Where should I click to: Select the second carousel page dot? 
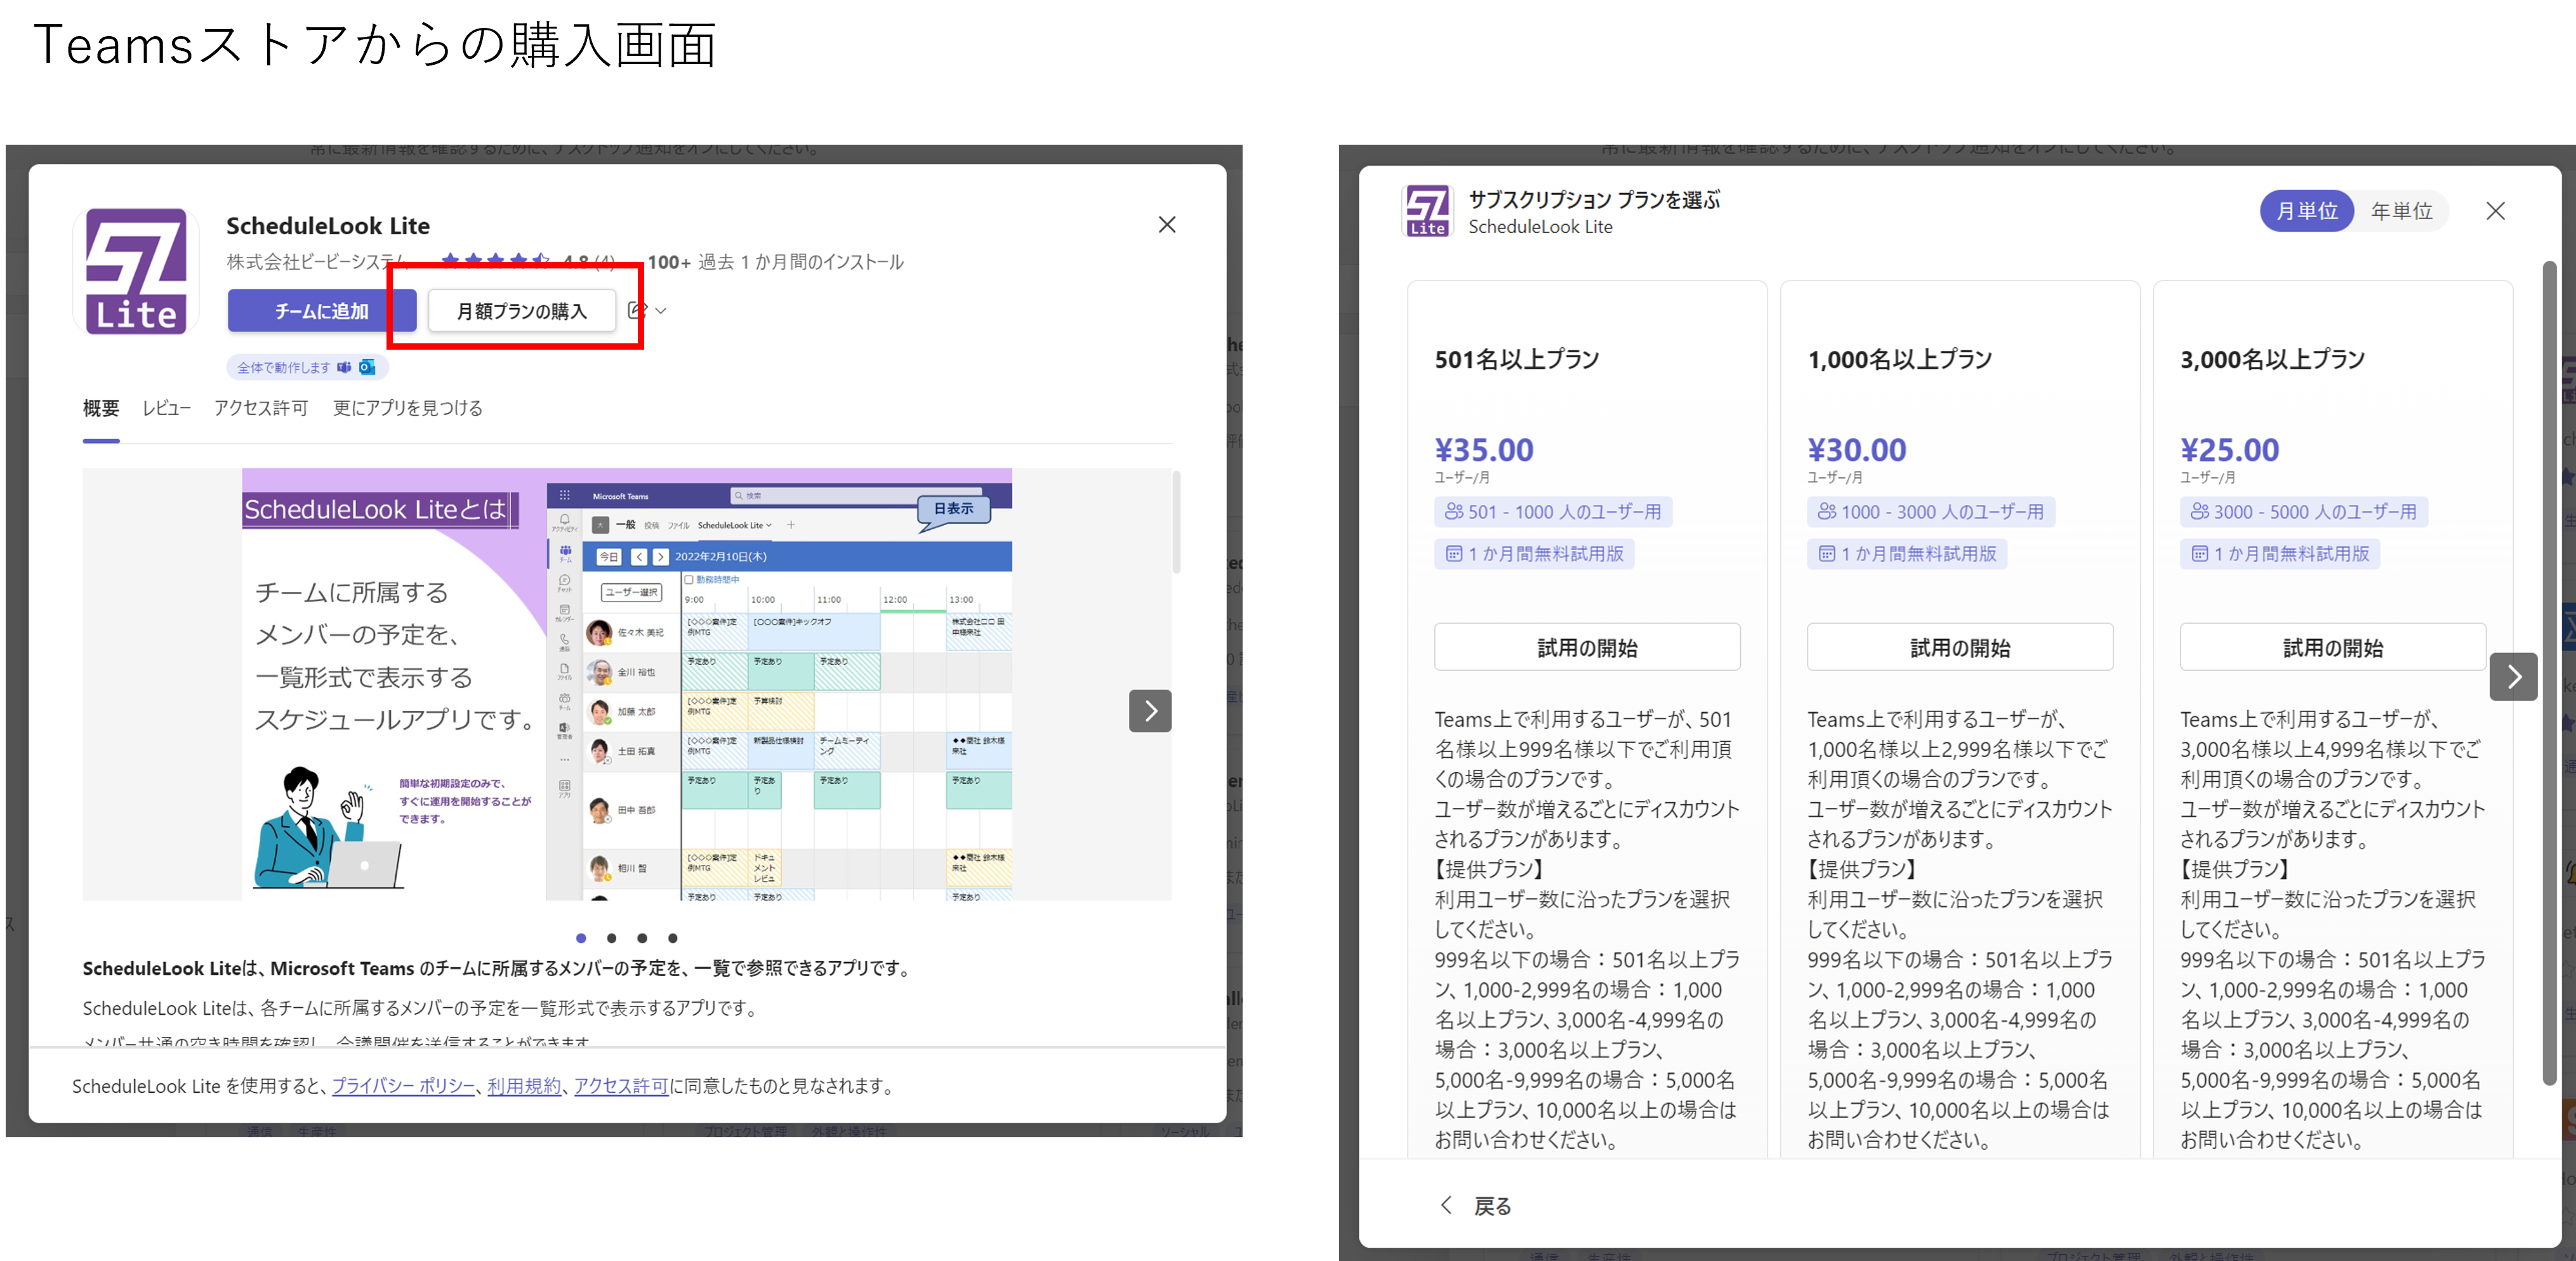[x=611, y=938]
